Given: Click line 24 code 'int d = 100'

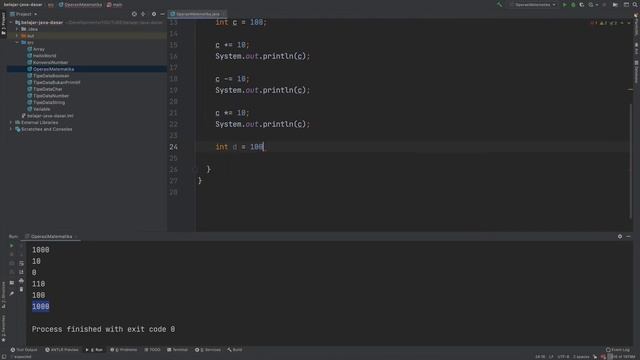Looking at the screenshot, I should click(x=240, y=147).
